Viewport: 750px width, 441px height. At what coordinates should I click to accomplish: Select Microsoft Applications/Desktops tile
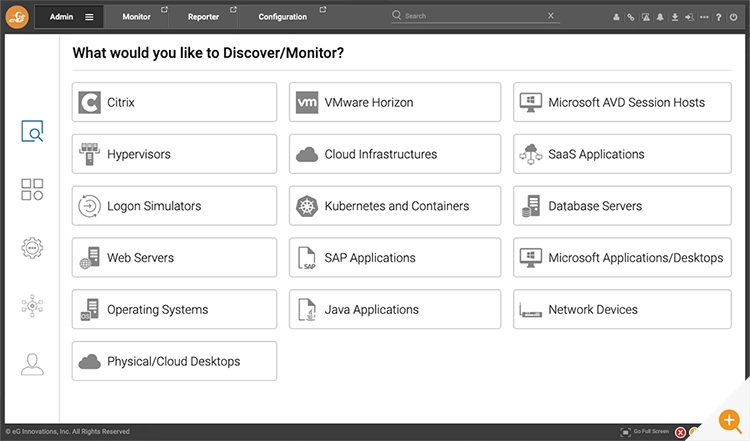click(622, 257)
